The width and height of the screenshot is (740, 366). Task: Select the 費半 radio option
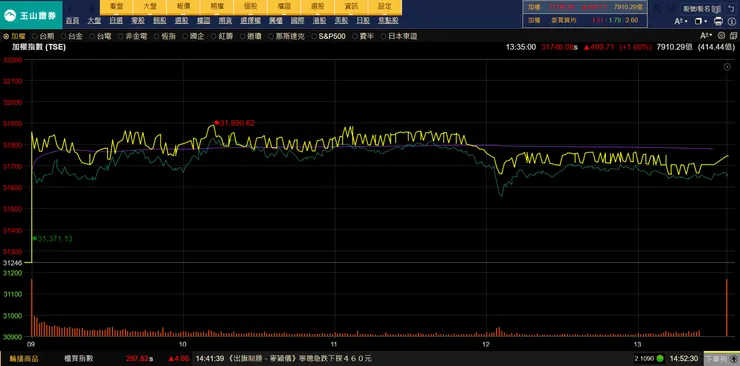click(363, 36)
